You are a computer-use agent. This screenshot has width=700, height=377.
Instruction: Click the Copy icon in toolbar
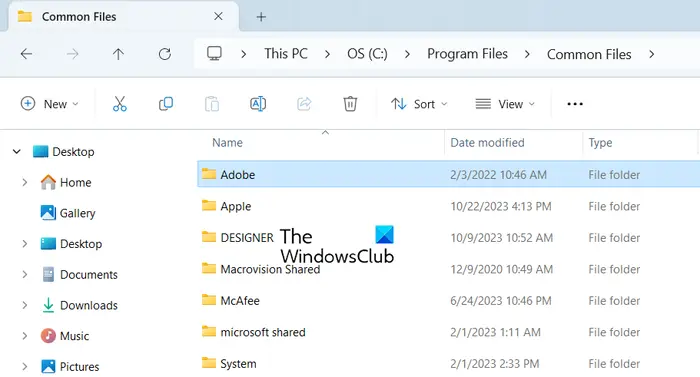tap(166, 104)
